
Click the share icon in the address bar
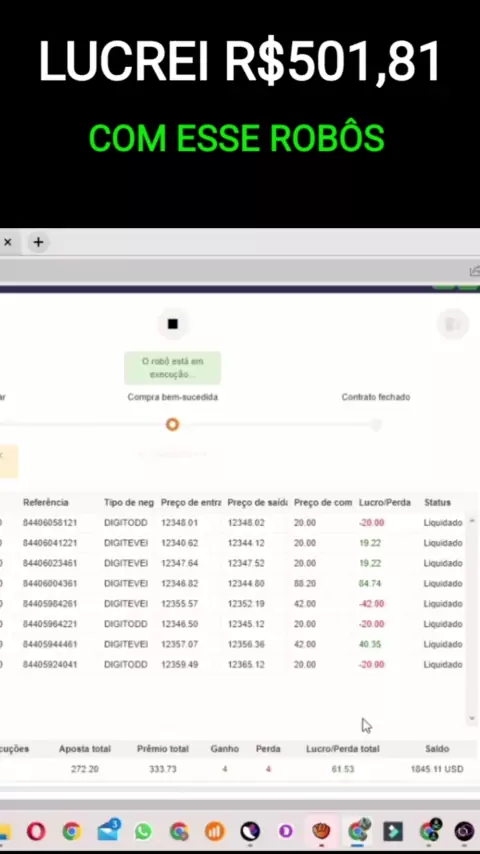474,271
